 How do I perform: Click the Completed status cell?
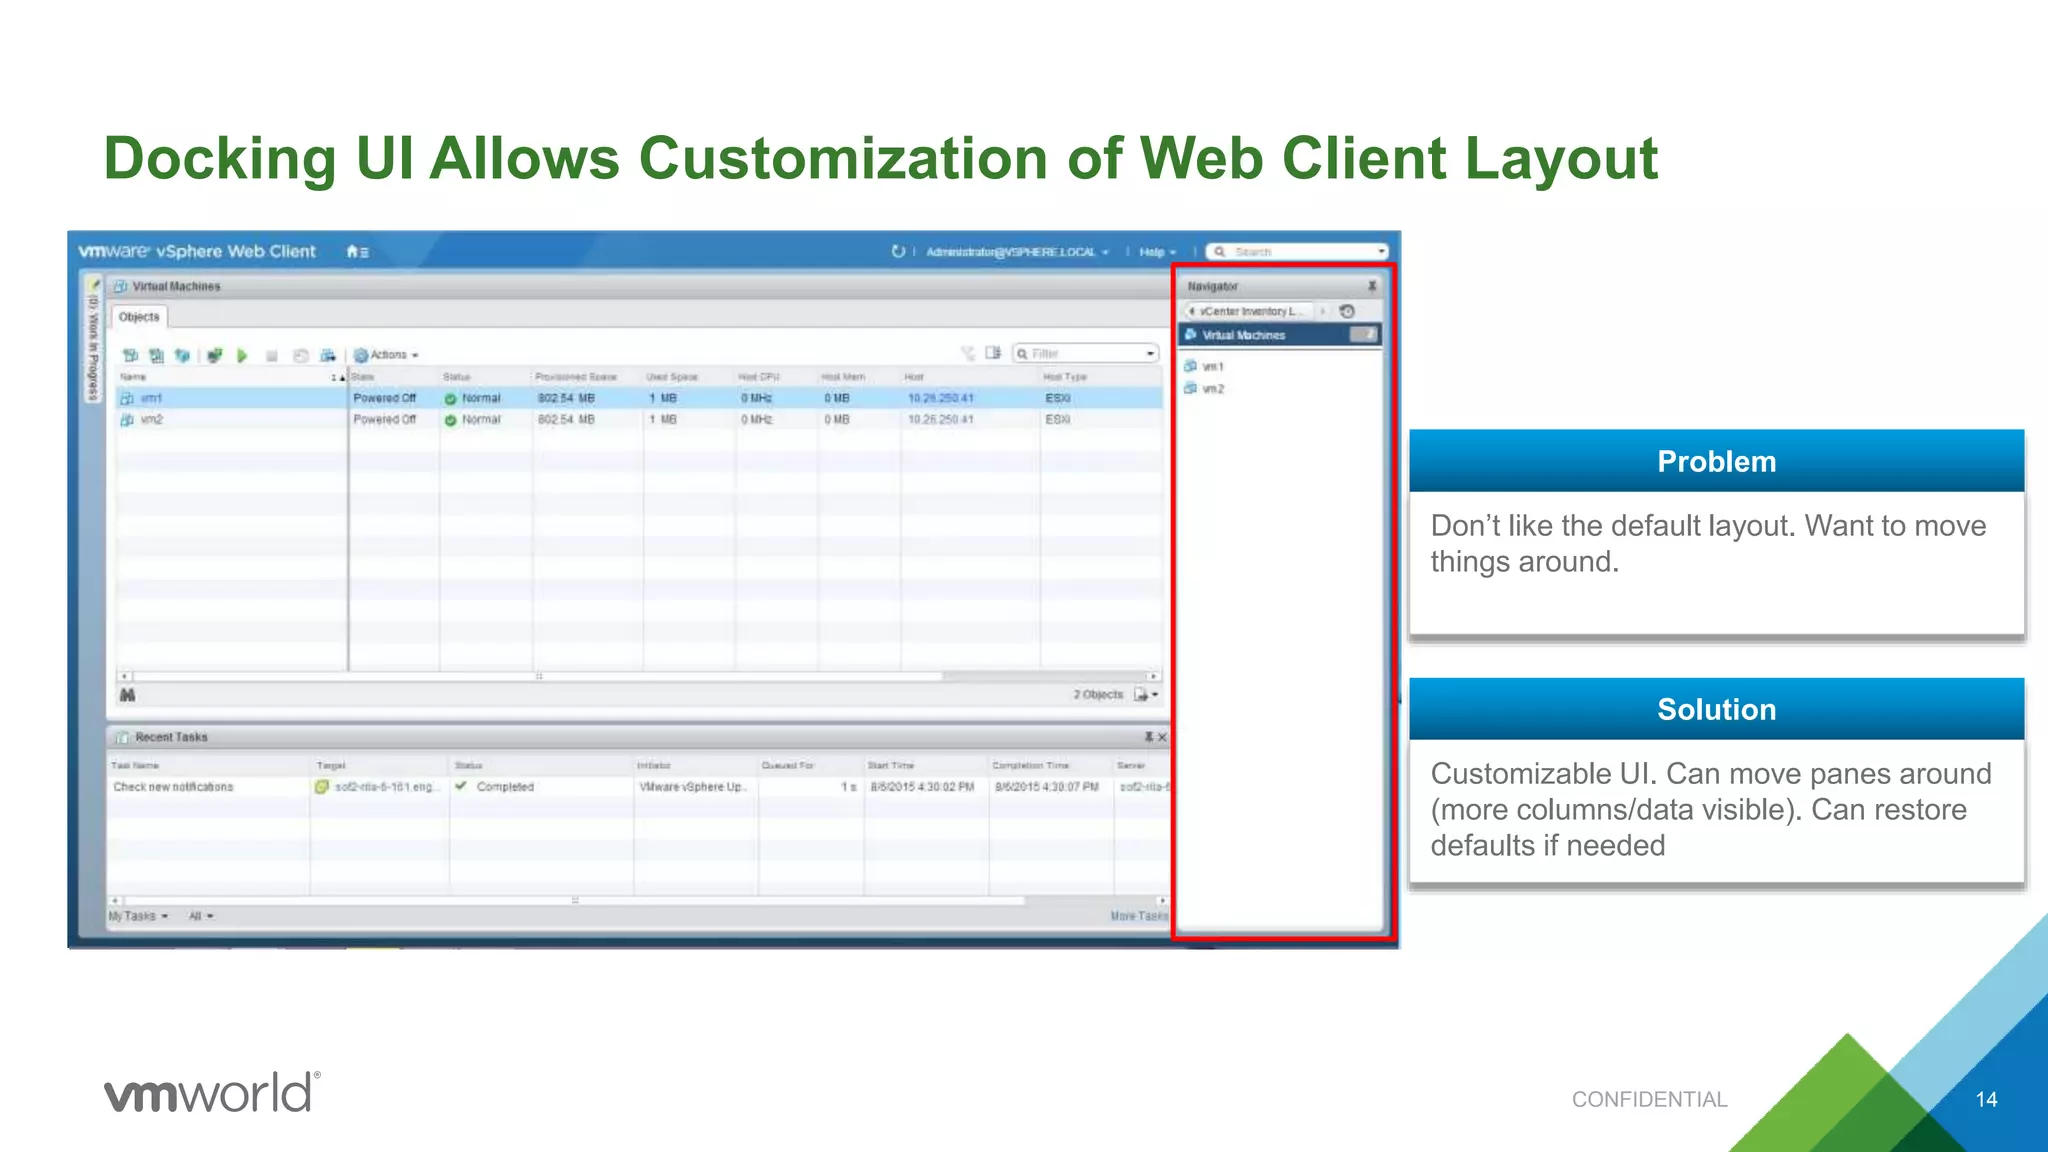click(505, 787)
